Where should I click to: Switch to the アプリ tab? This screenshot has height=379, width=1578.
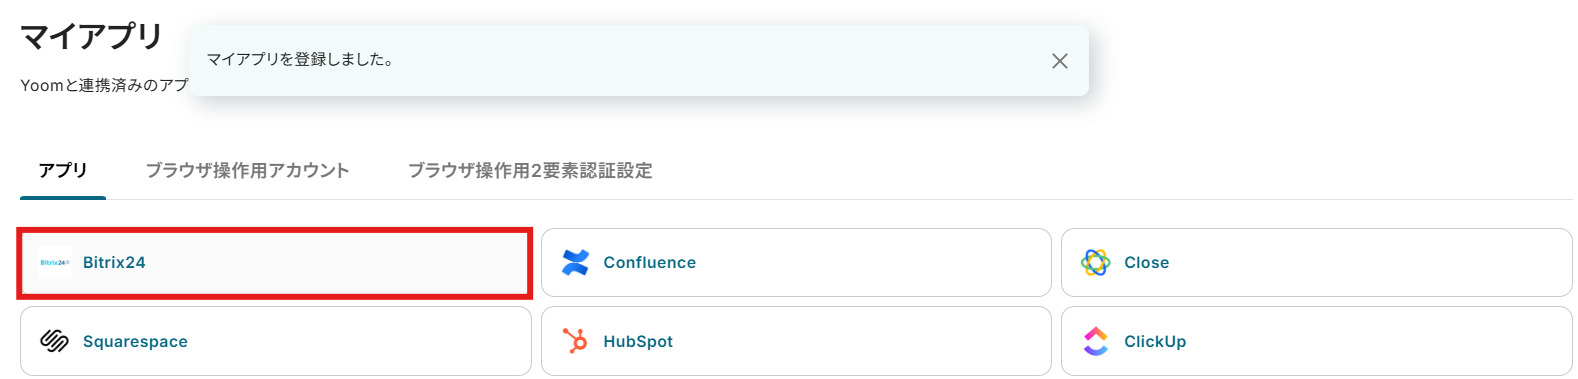point(63,170)
